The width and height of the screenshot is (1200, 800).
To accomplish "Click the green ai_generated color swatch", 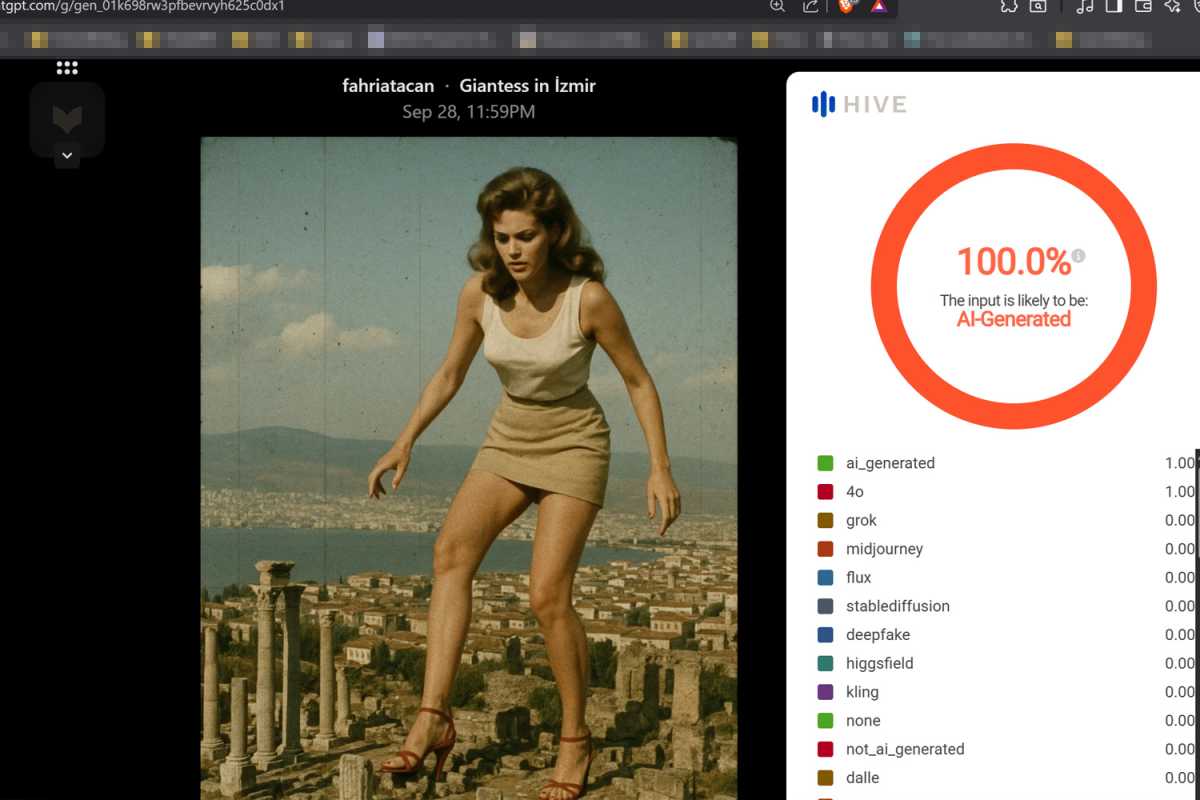I will (x=825, y=463).
